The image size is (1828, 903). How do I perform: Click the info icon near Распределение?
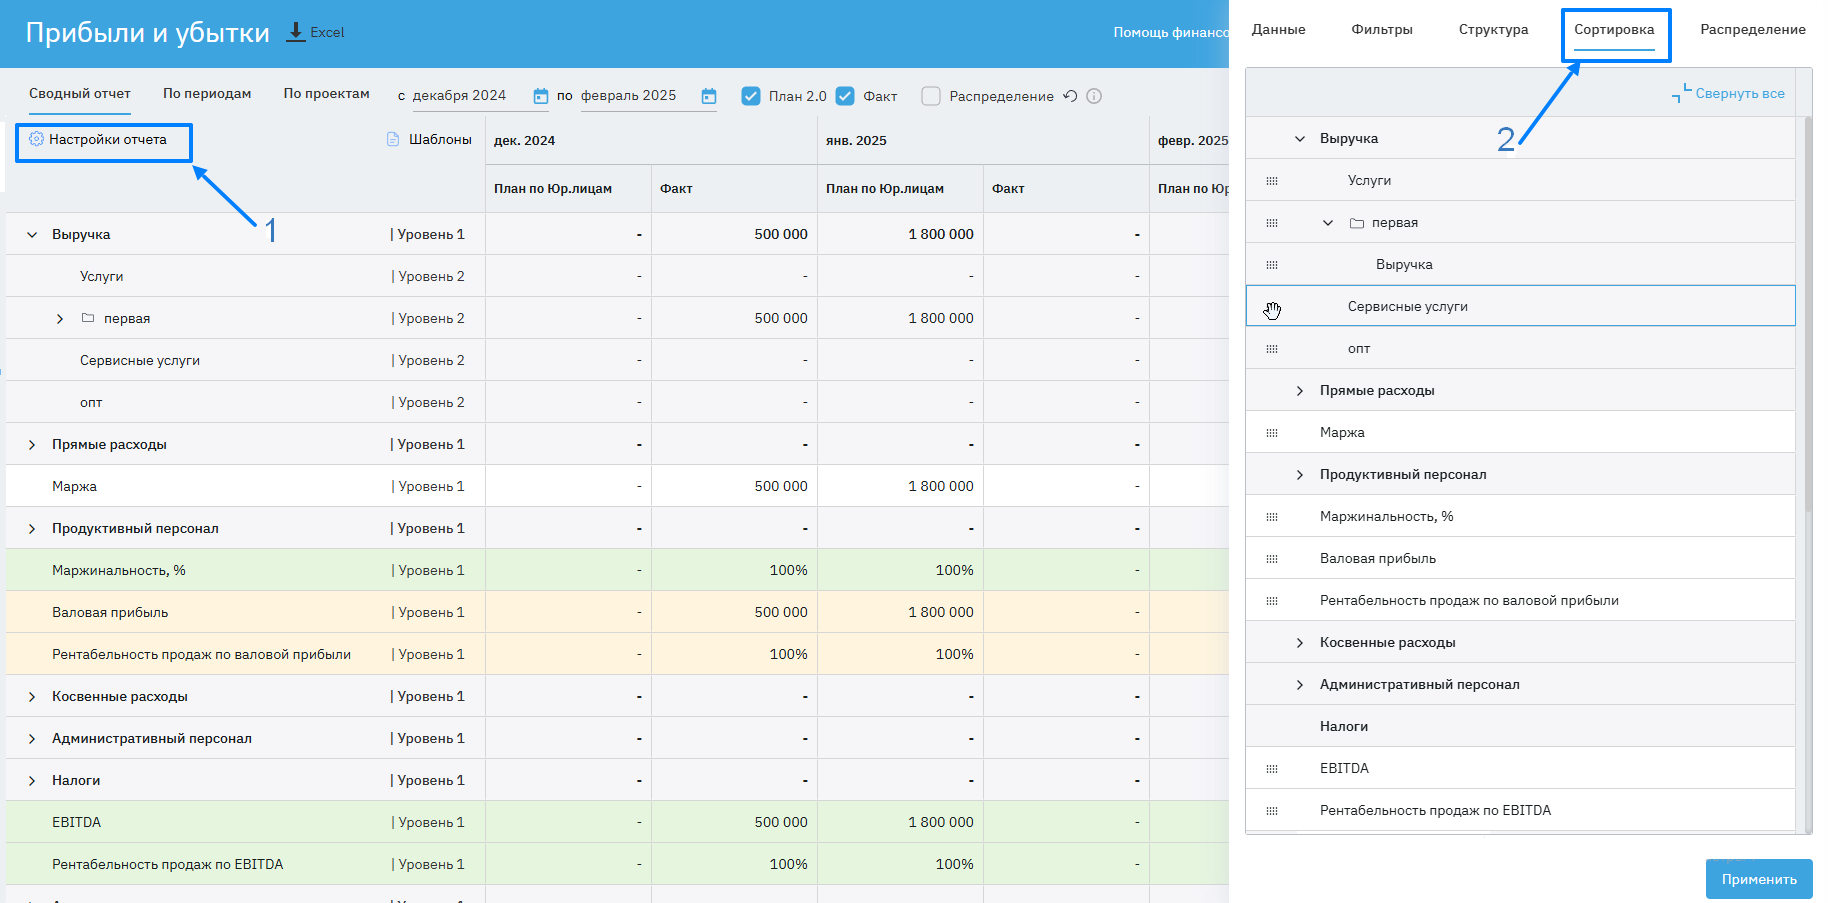(1094, 96)
